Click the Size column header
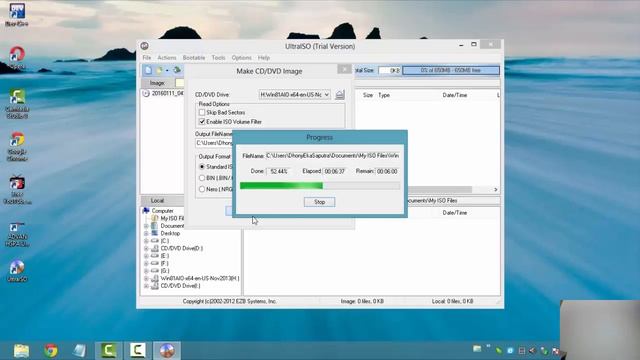Viewport: 640px width, 360px height. [368, 95]
